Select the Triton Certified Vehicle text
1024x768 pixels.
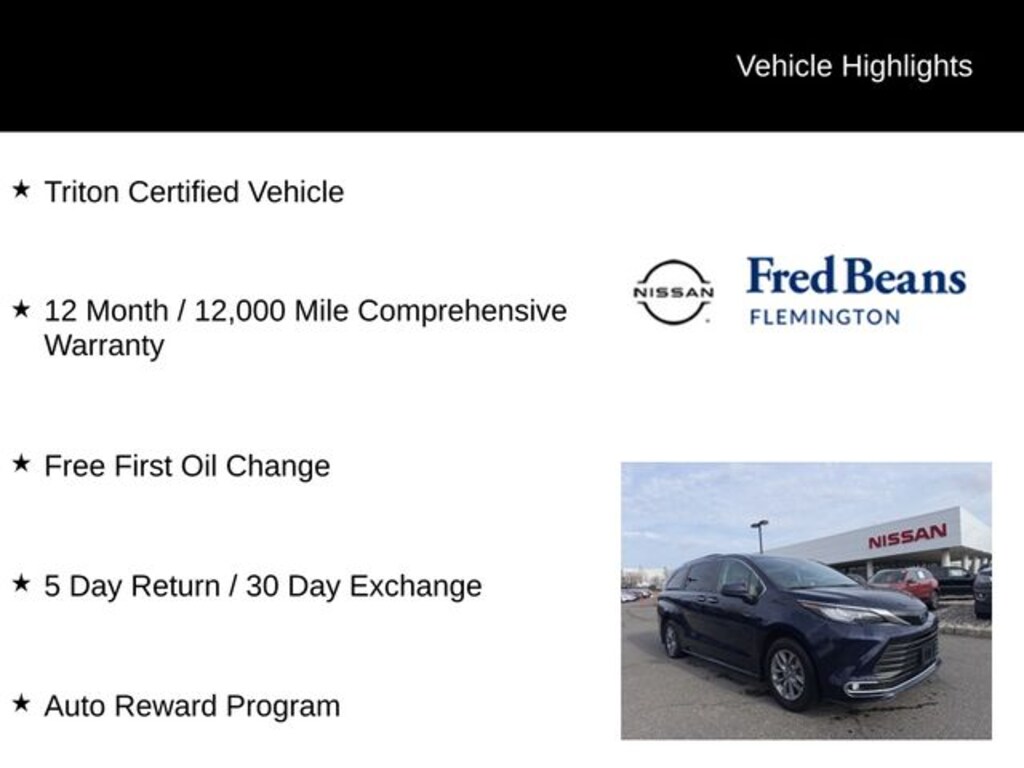pos(194,192)
